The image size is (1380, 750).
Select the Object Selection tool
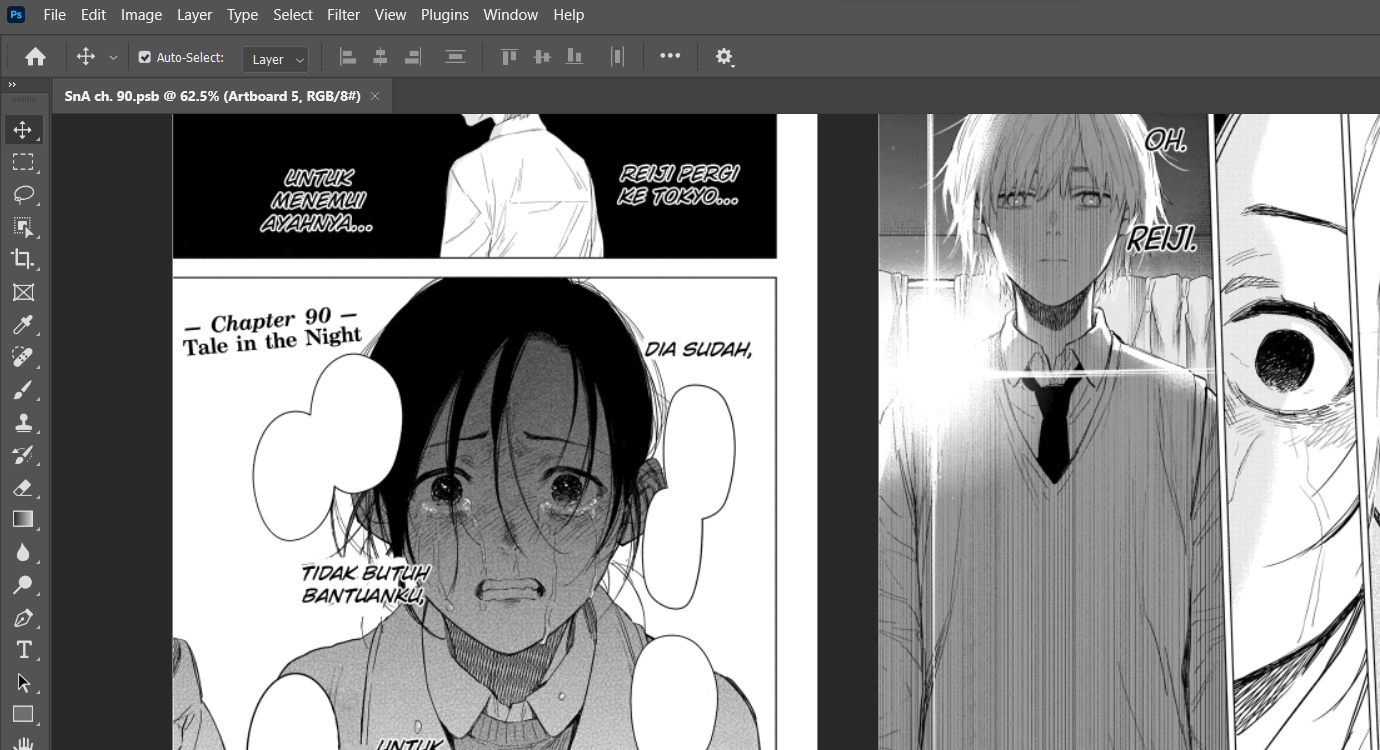pyautogui.click(x=23, y=227)
